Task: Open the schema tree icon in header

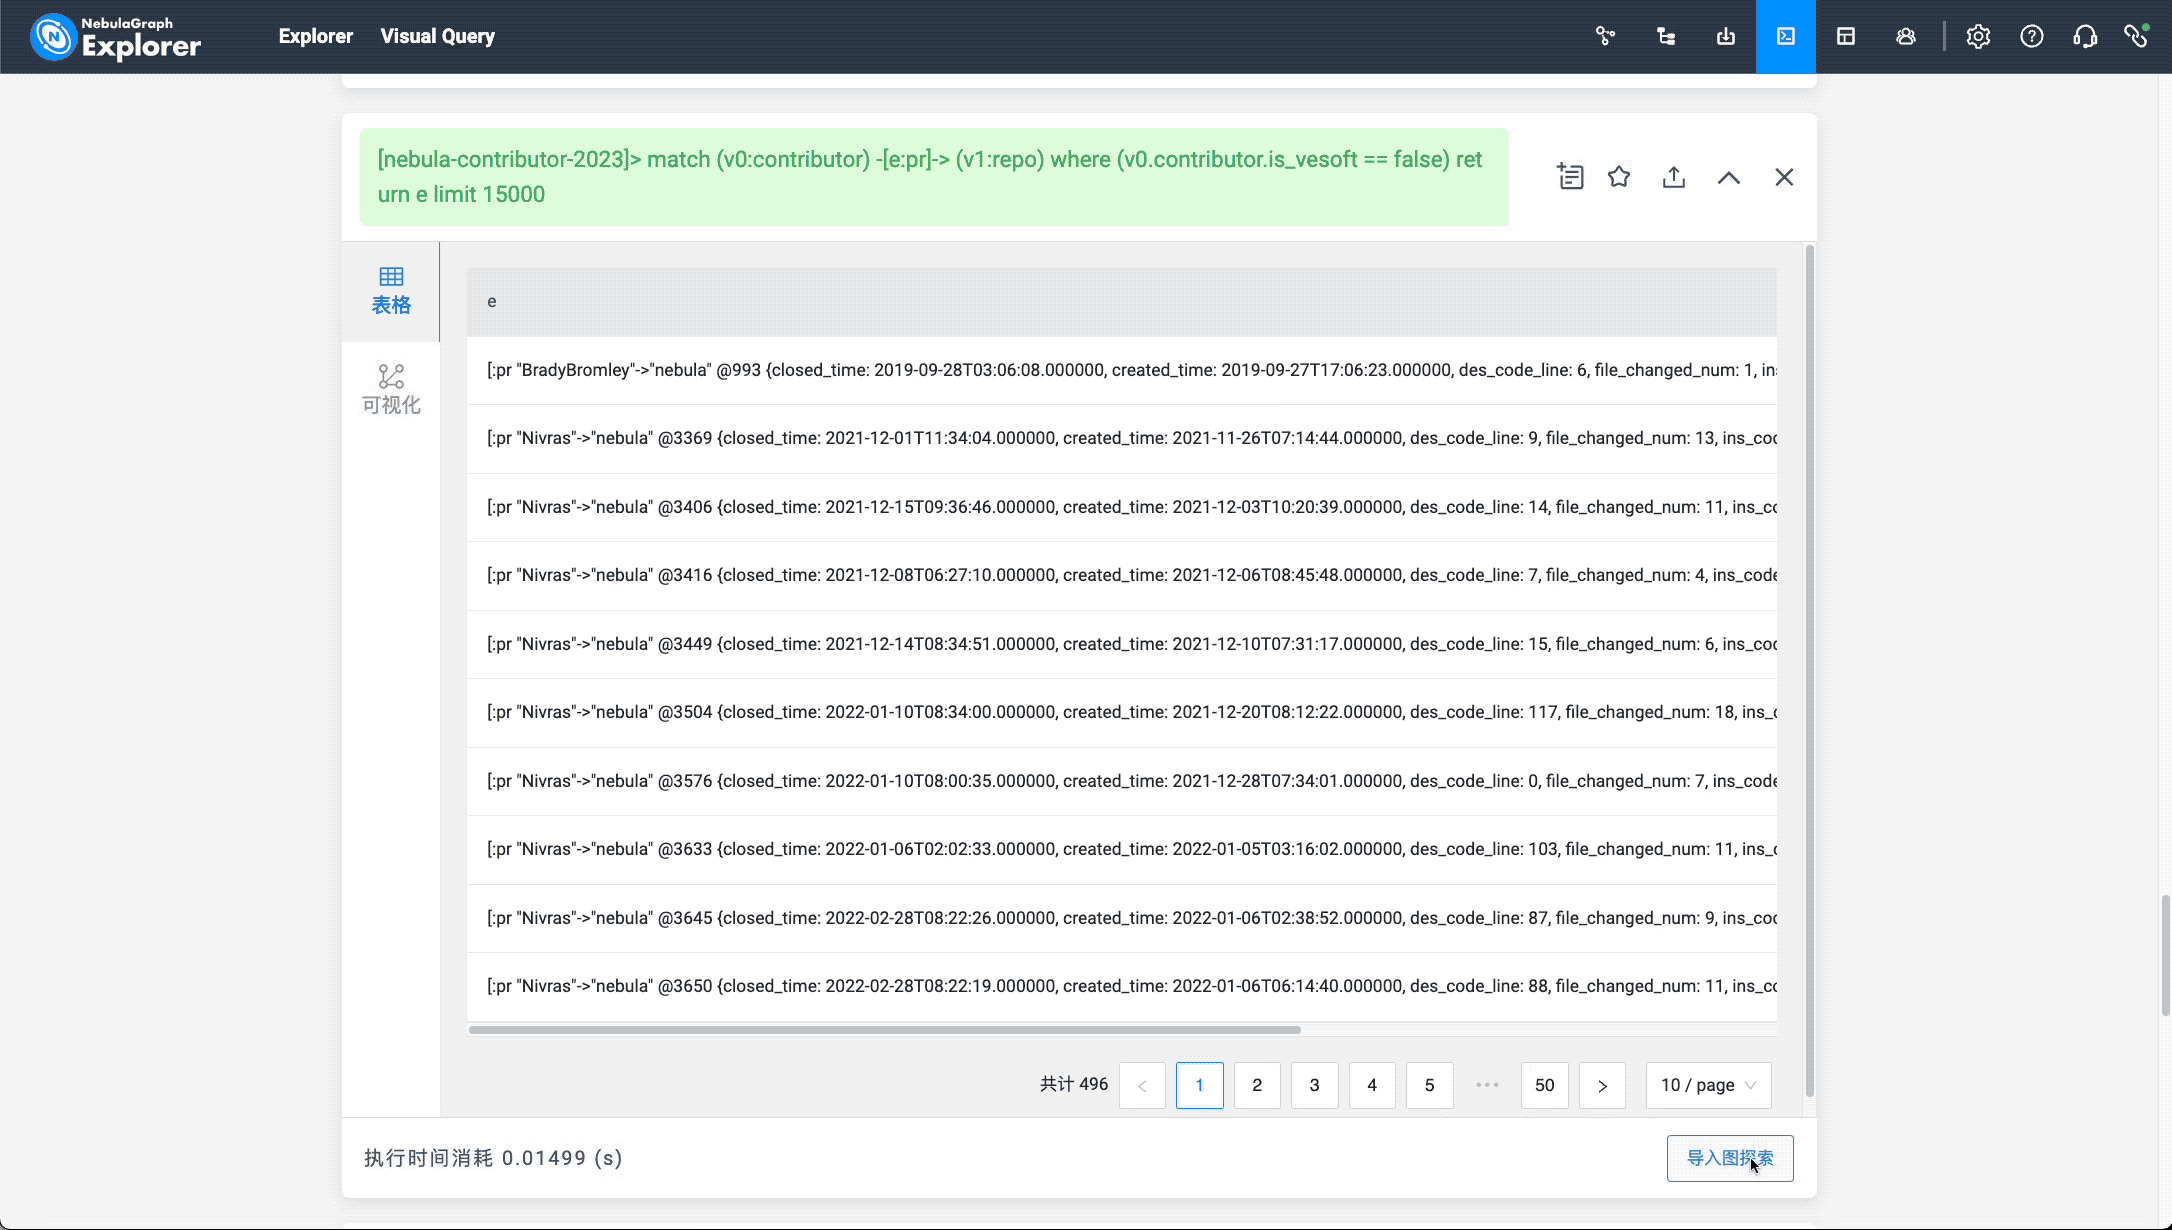Action: (x=1666, y=37)
